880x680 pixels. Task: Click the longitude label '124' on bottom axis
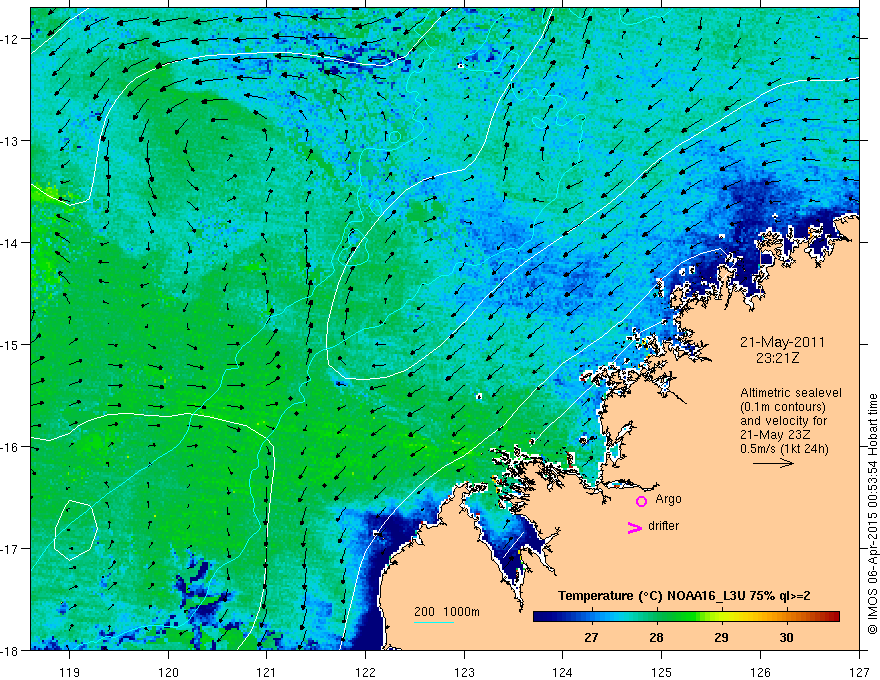tap(563, 673)
